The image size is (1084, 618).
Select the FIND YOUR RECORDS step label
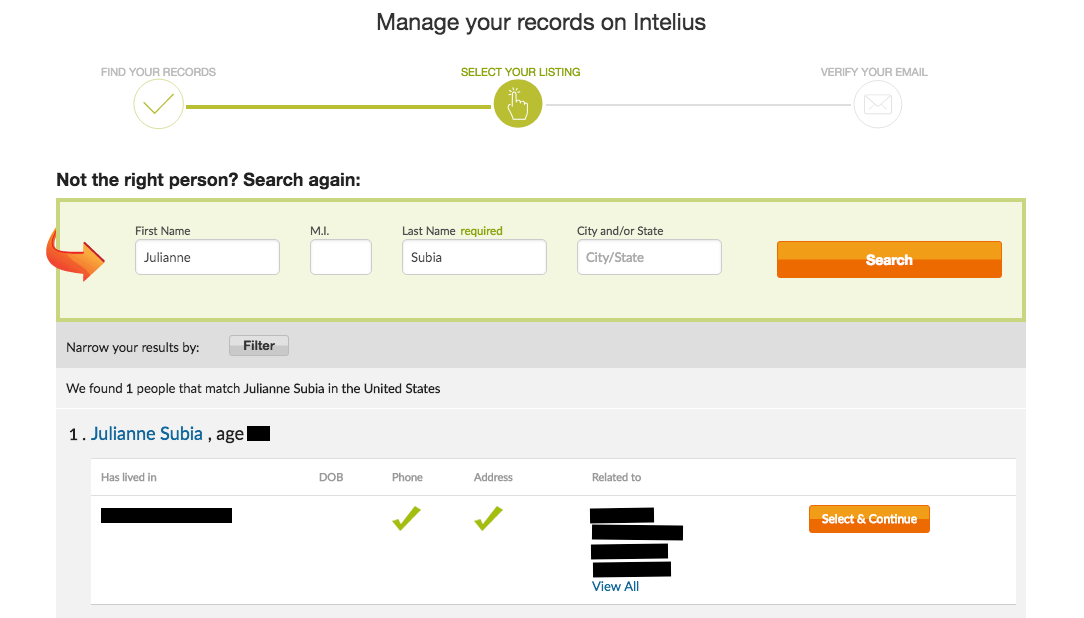[157, 71]
